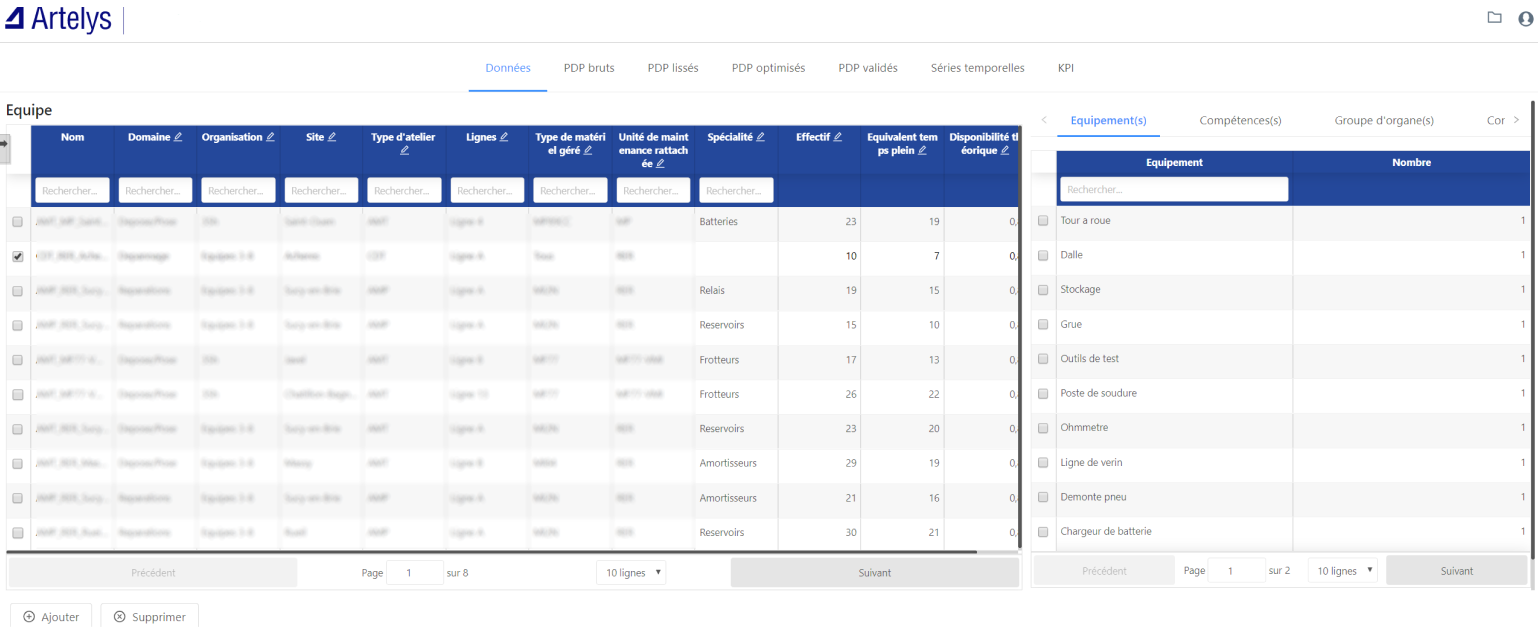Image resolution: width=1538 pixels, height=633 pixels.
Task: Click the Equipement table page number field
Action: [x=1236, y=571]
